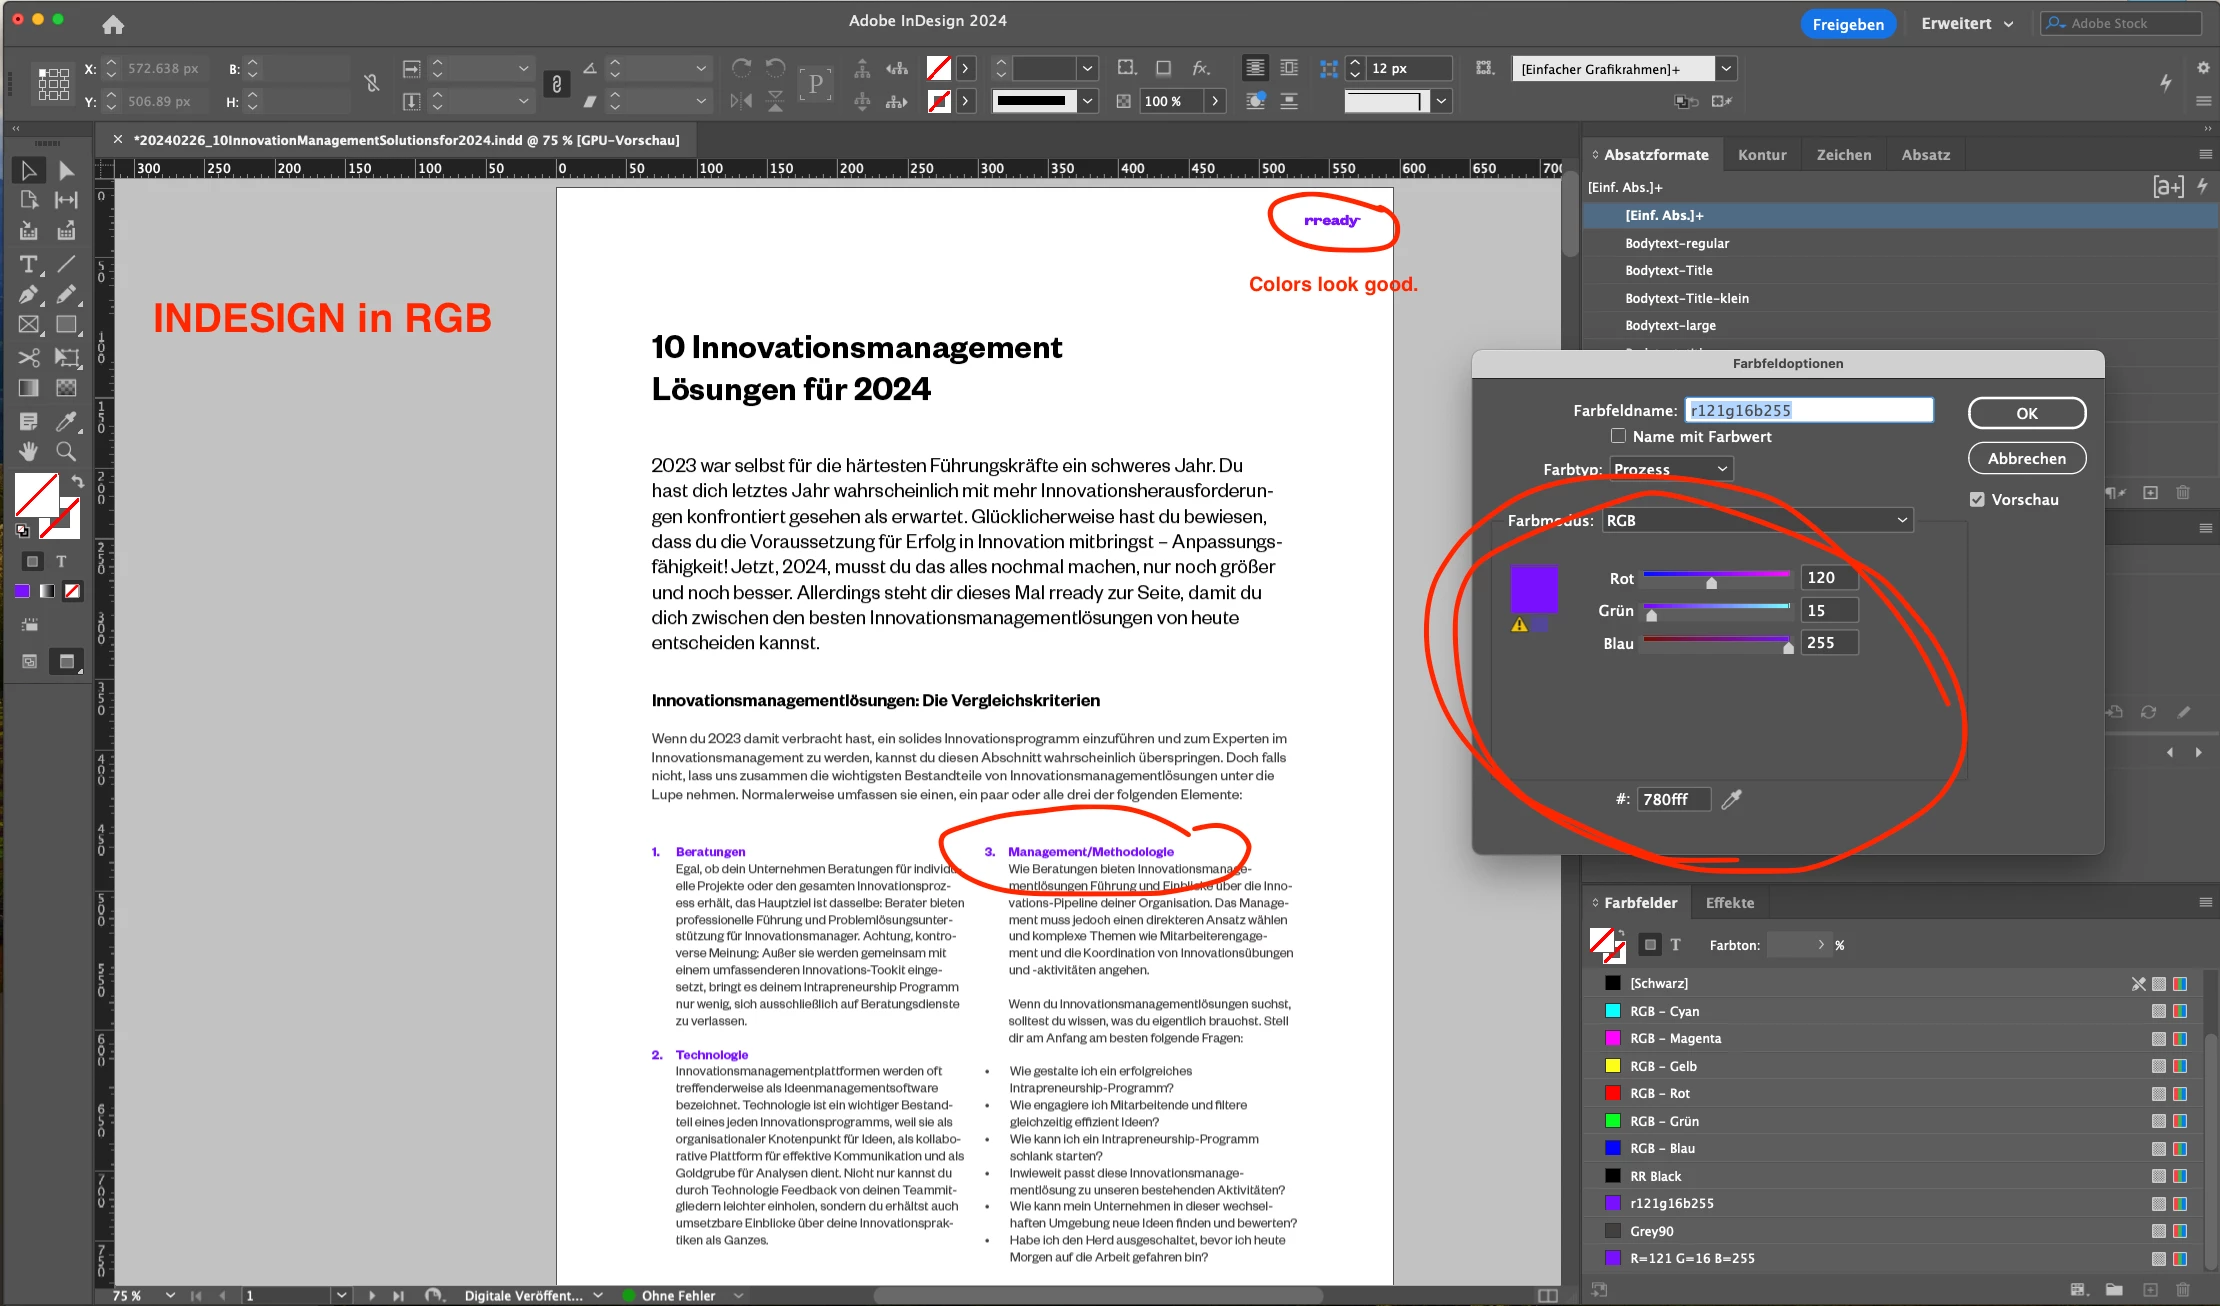Select the Bodytext-Title paragraph style
This screenshot has height=1306, width=2220.
click(x=1668, y=270)
